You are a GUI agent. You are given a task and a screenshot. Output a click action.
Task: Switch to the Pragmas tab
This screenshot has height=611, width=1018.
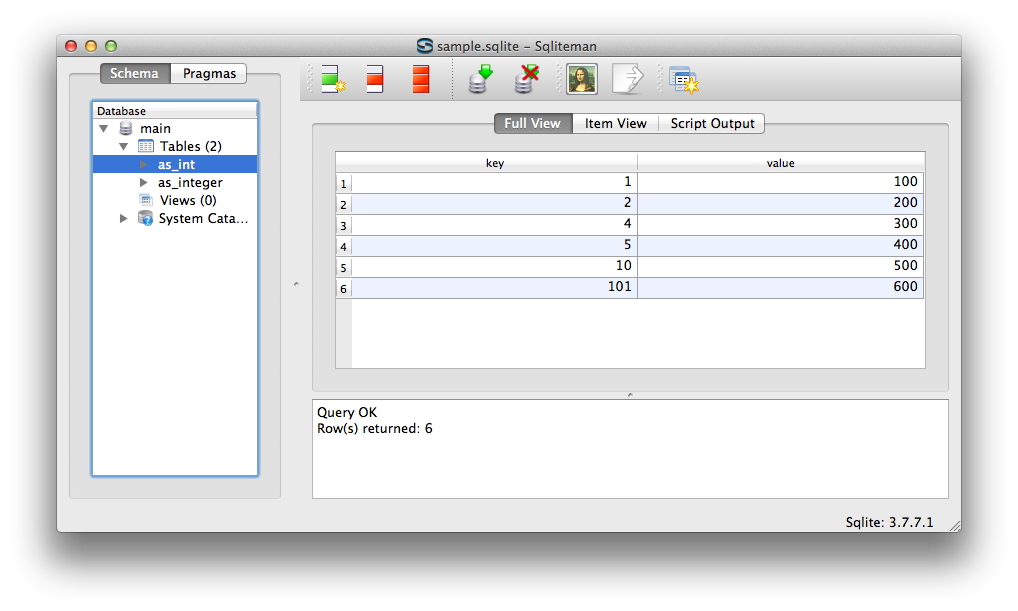pos(208,73)
